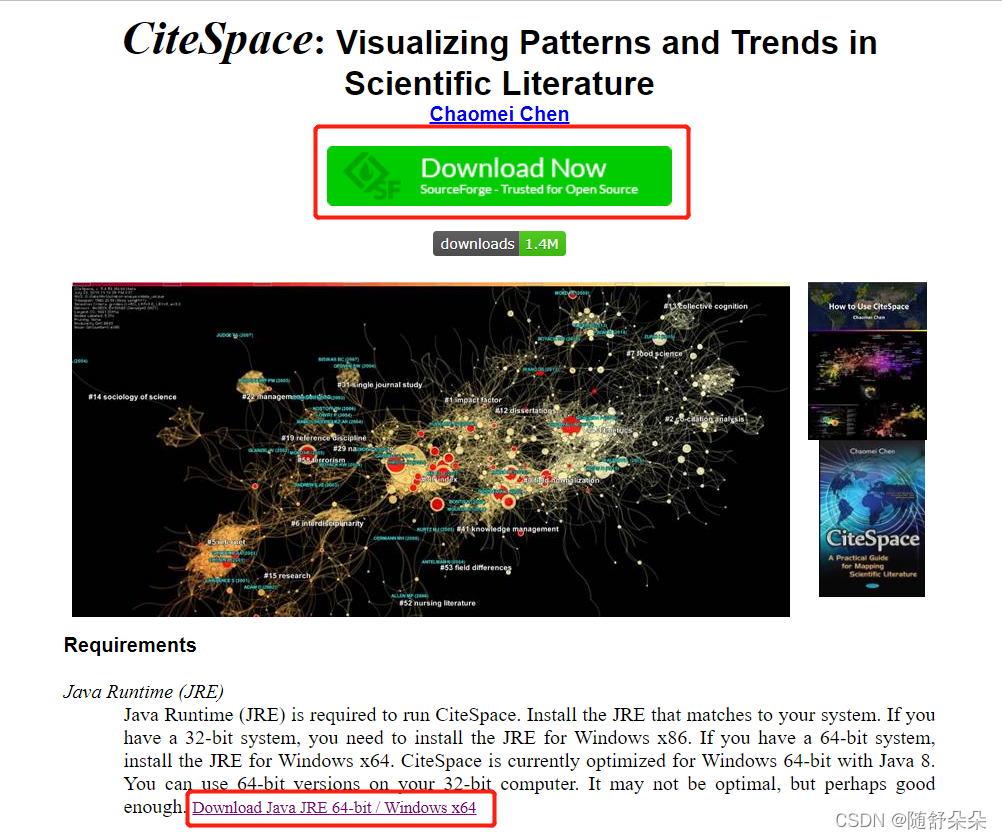Click the '#7 food science' cluster label
The height and width of the screenshot is (839, 1002).
pos(654,353)
